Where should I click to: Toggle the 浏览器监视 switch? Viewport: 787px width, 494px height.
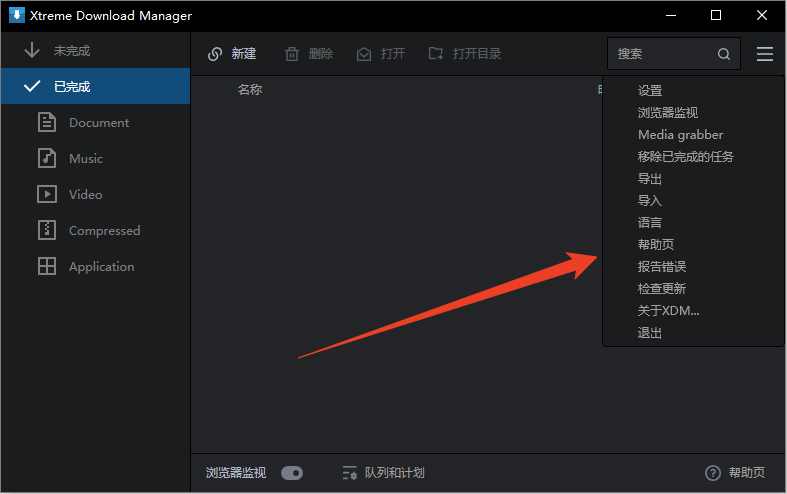click(x=292, y=473)
